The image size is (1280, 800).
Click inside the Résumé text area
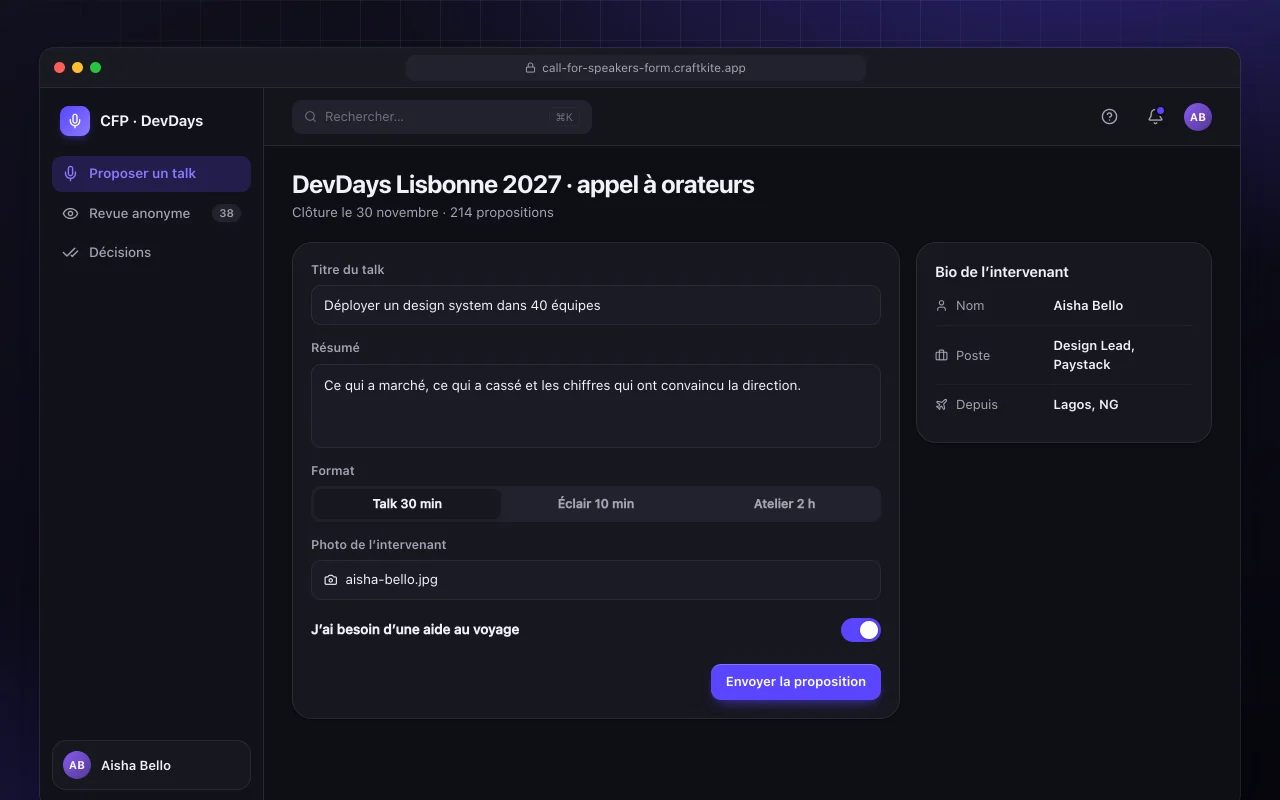(x=596, y=406)
